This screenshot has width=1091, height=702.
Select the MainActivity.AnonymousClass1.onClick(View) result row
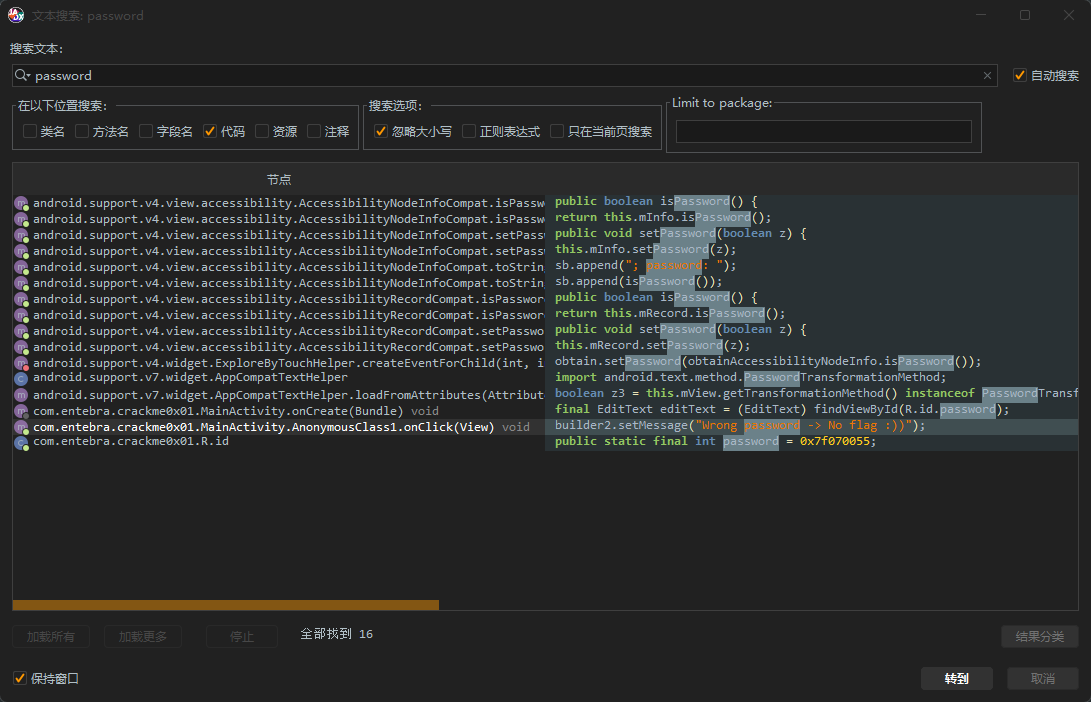[546, 427]
